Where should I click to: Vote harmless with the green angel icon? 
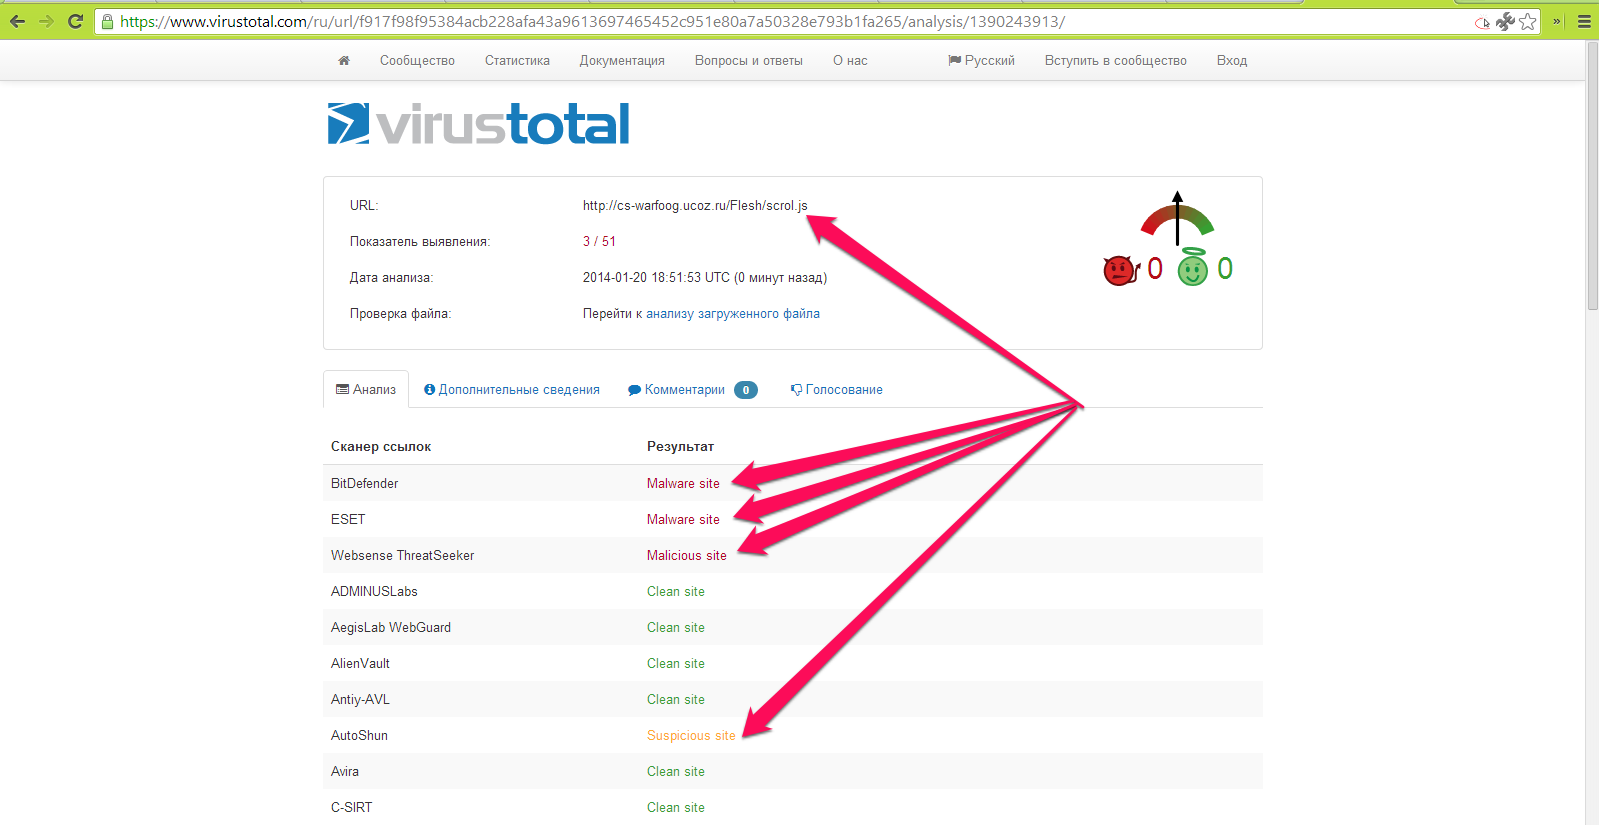coord(1192,269)
